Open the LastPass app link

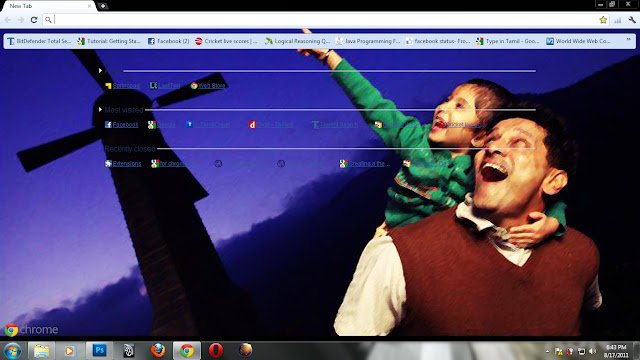(165, 85)
